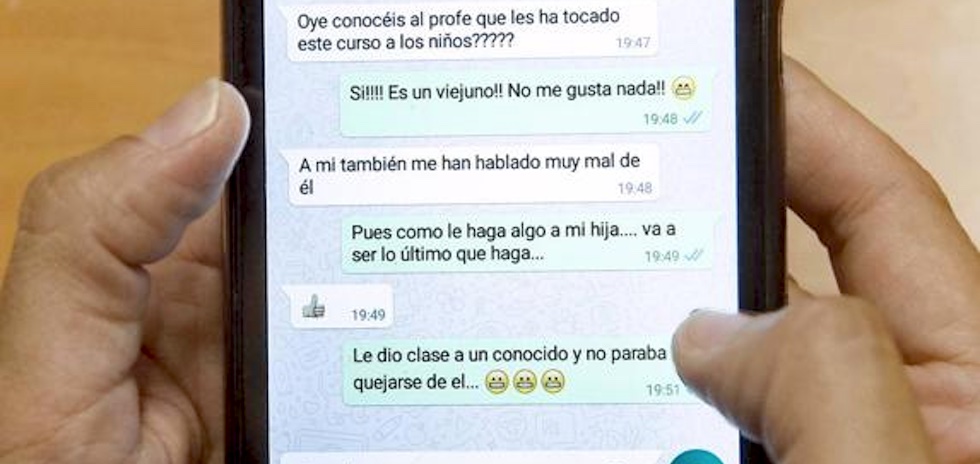Select the message 'A mi también me han hablado'
This screenshot has height=464, width=980.
tap(472, 175)
